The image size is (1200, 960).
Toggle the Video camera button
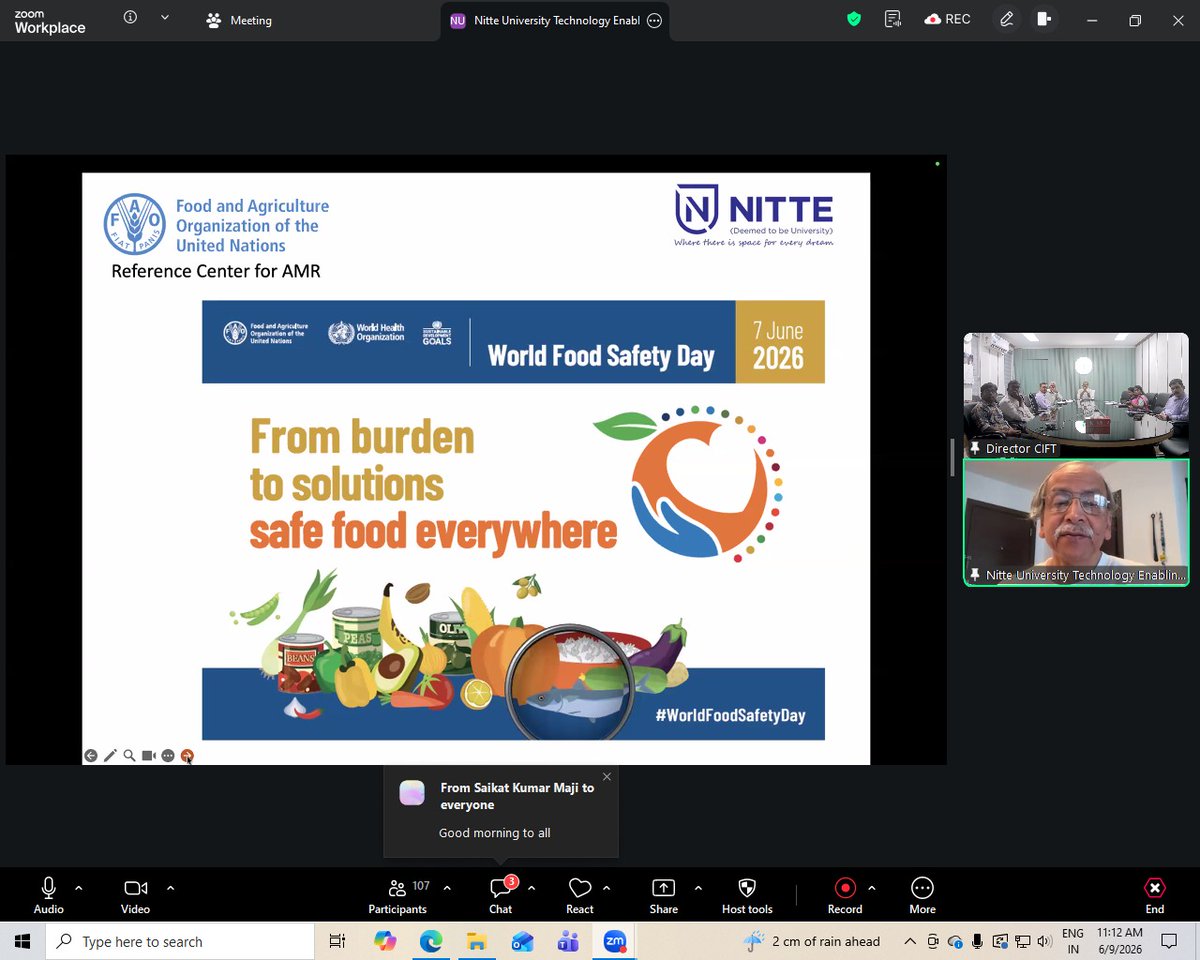tap(135, 896)
